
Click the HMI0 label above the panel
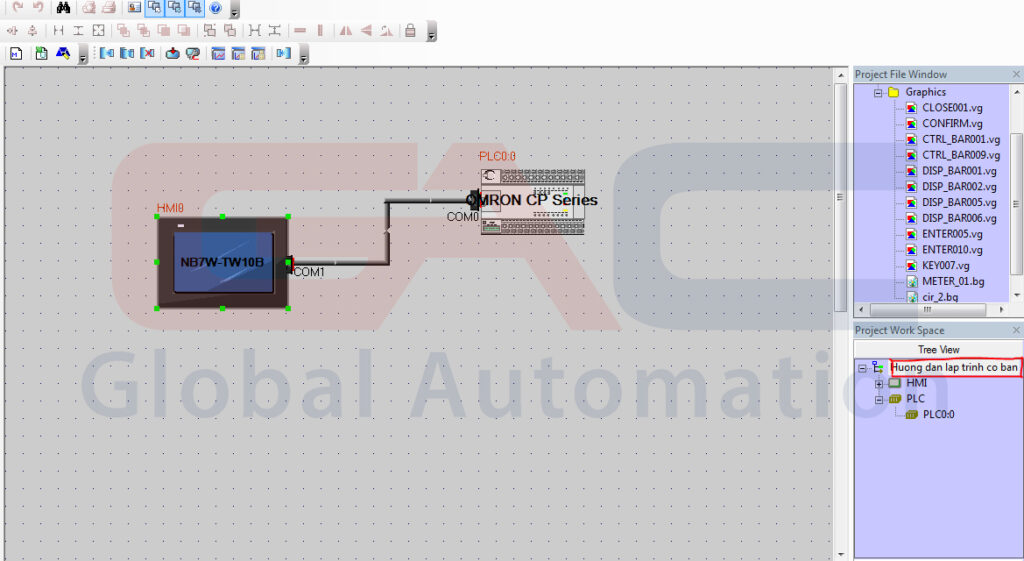tap(170, 208)
